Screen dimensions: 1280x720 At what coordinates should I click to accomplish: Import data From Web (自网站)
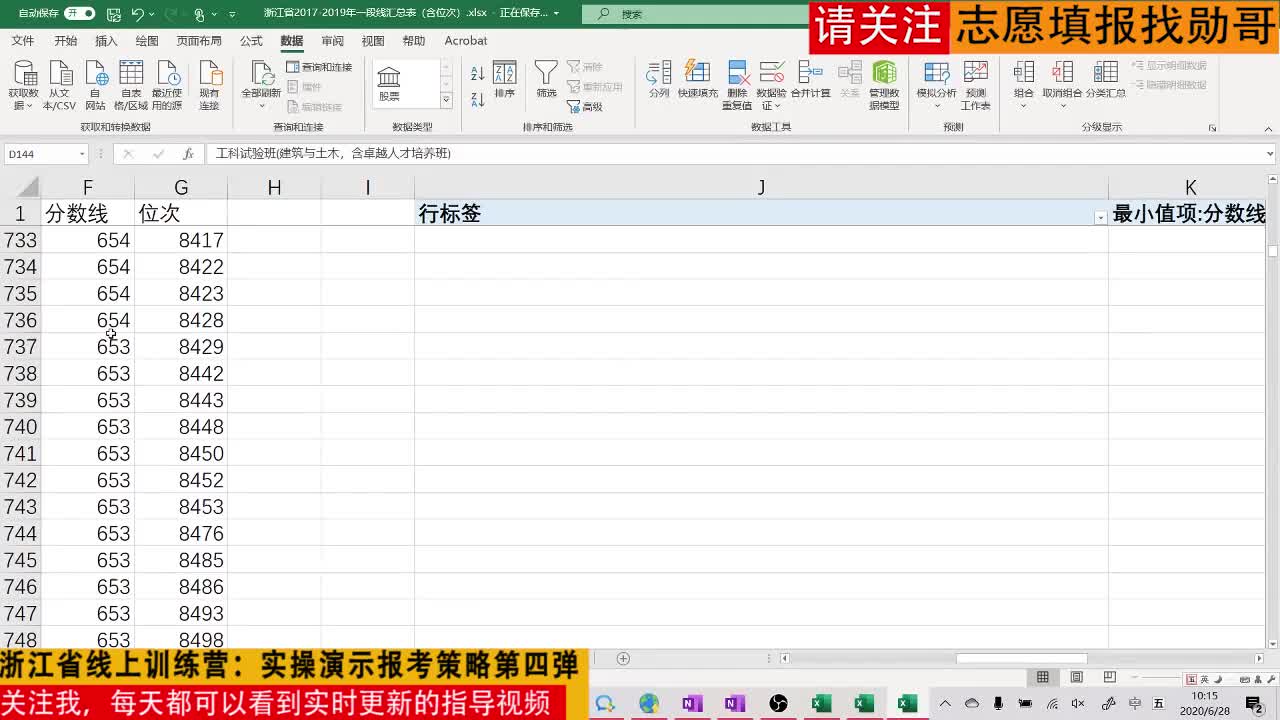coord(96,86)
